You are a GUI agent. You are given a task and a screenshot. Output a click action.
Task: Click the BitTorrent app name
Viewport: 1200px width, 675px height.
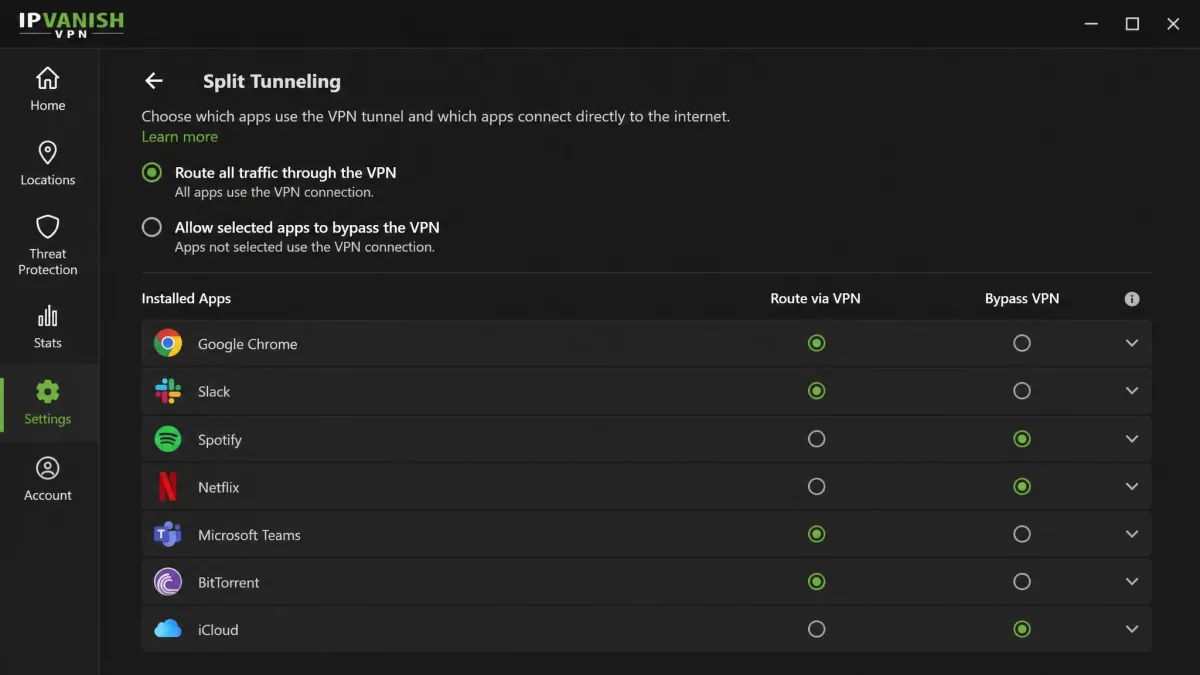(229, 583)
